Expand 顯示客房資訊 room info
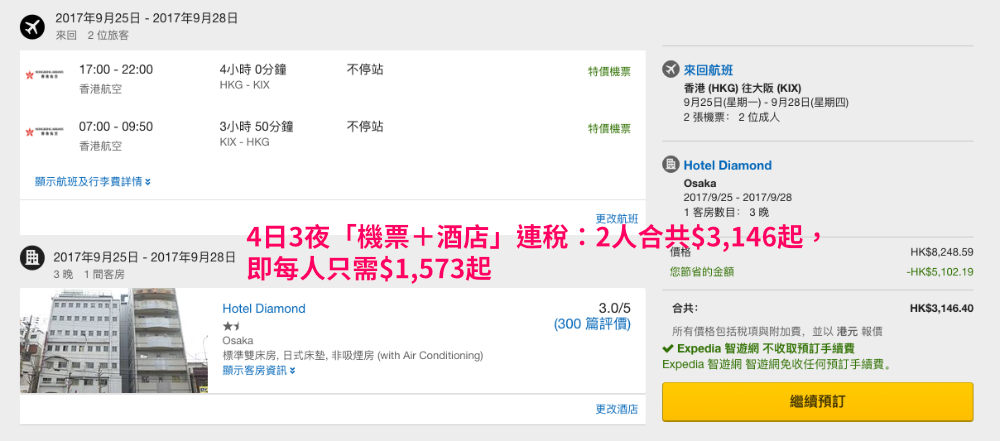The height and width of the screenshot is (441, 1000). coord(259,370)
